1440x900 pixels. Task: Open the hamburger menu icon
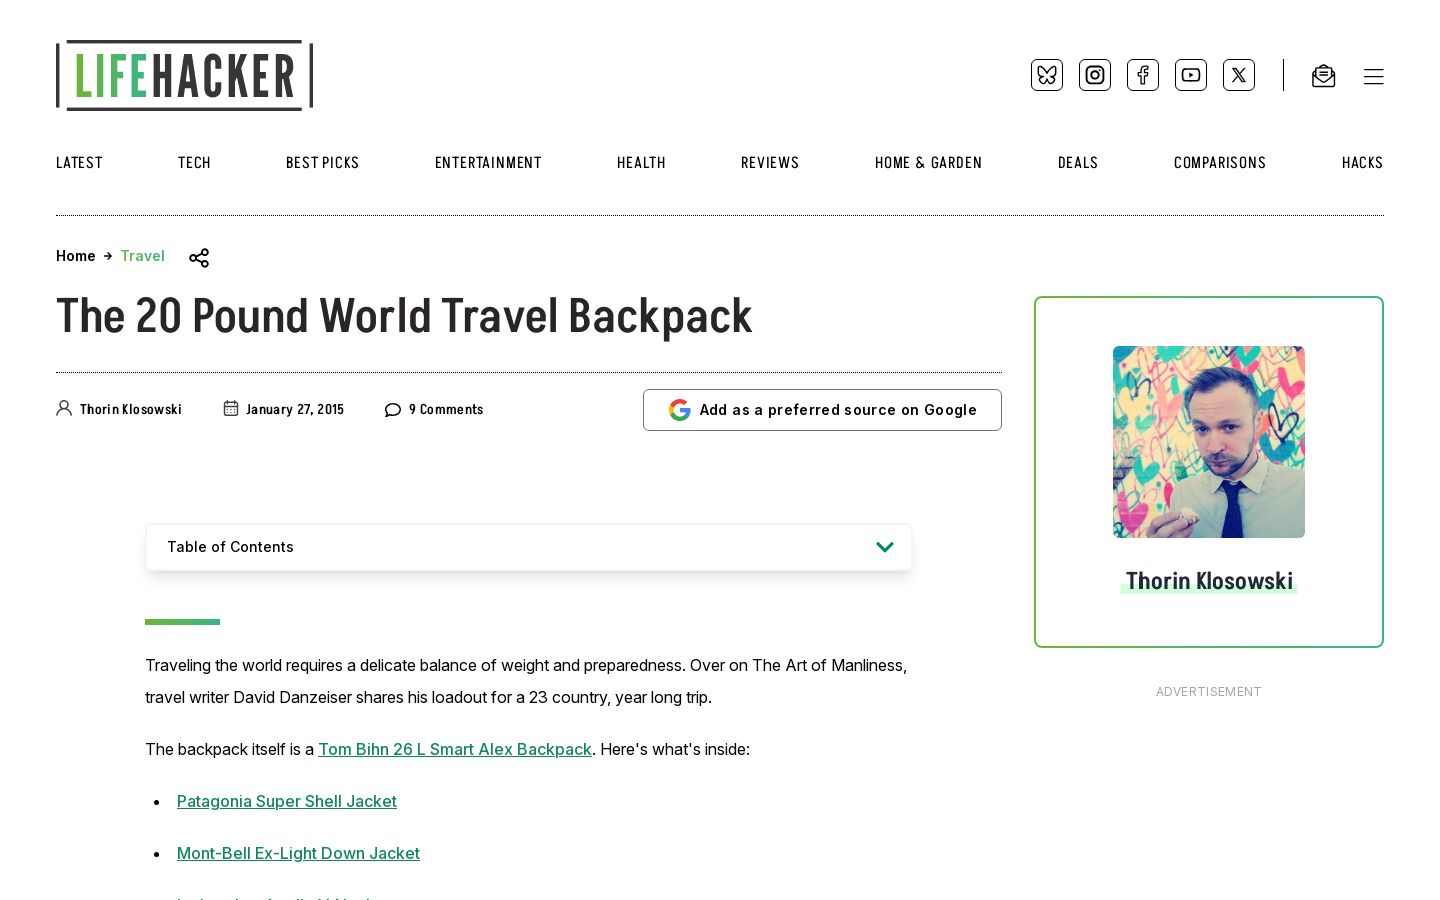(x=1374, y=77)
